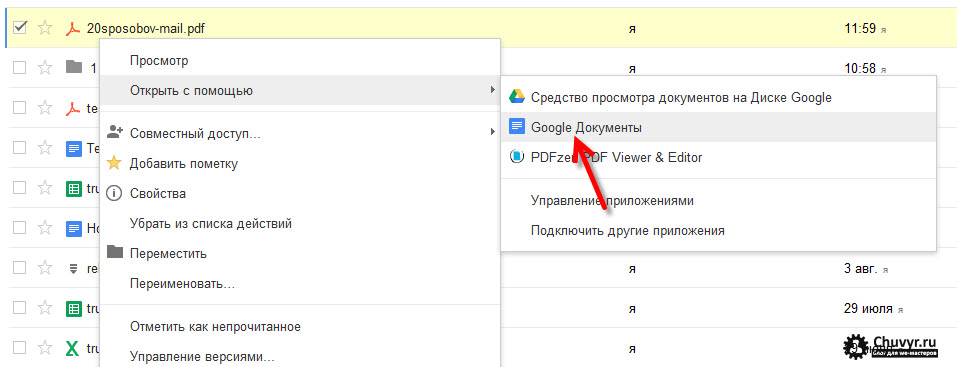957x367 pixels.
Task: Click owner "я" in the 20sposobov-mail.pdf row
Action: point(633,29)
